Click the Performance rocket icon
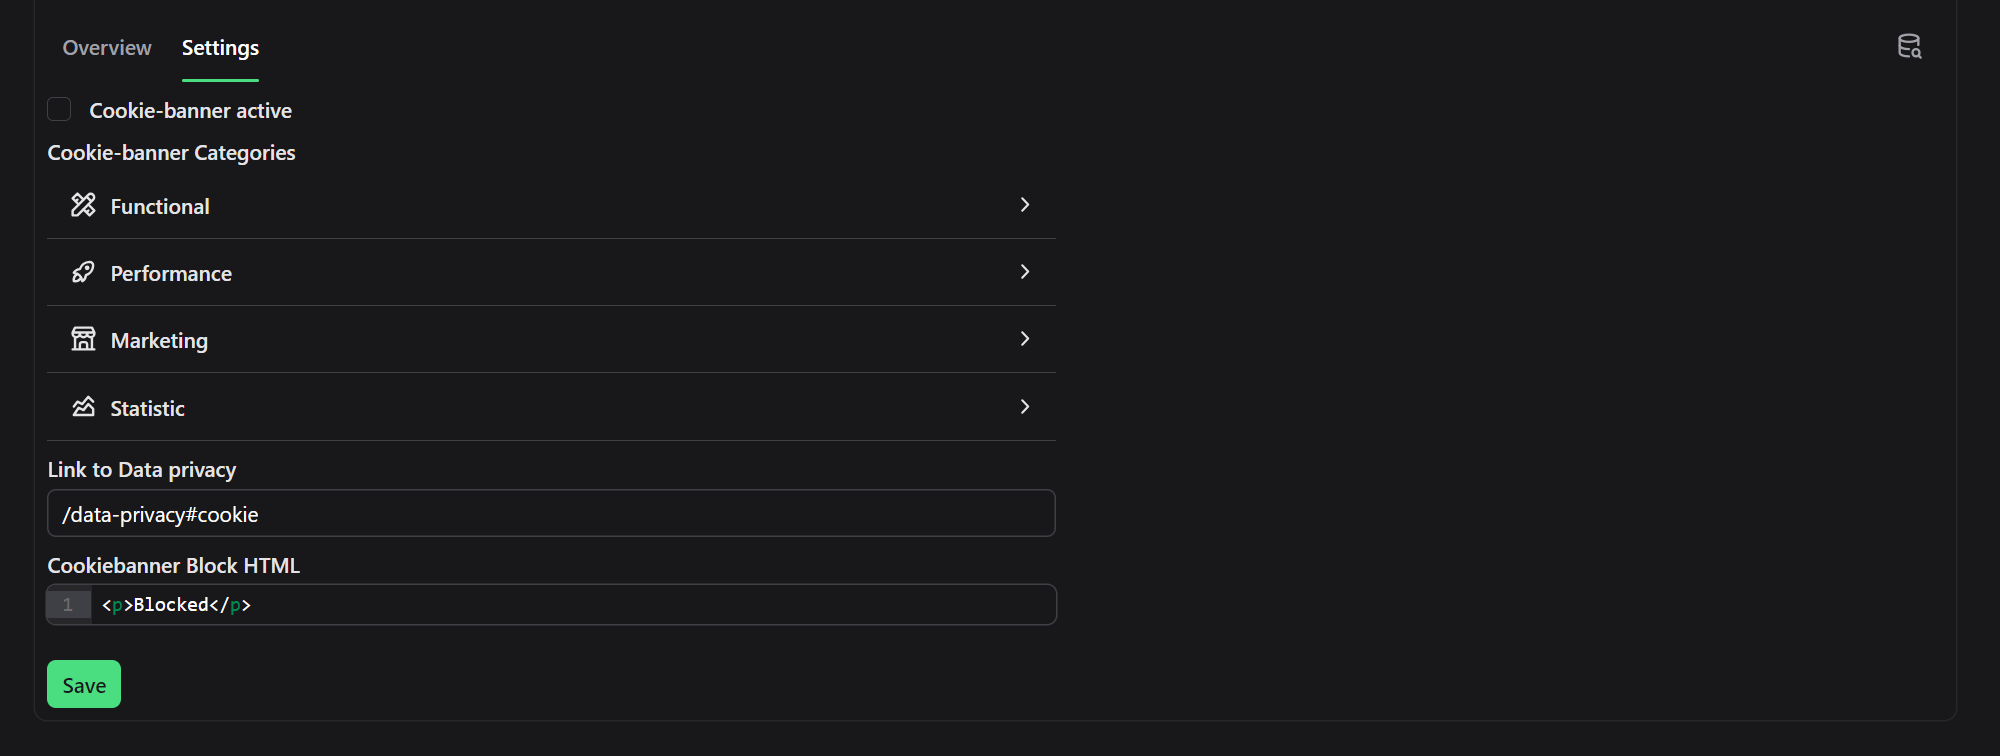This screenshot has width=2000, height=756. click(83, 272)
